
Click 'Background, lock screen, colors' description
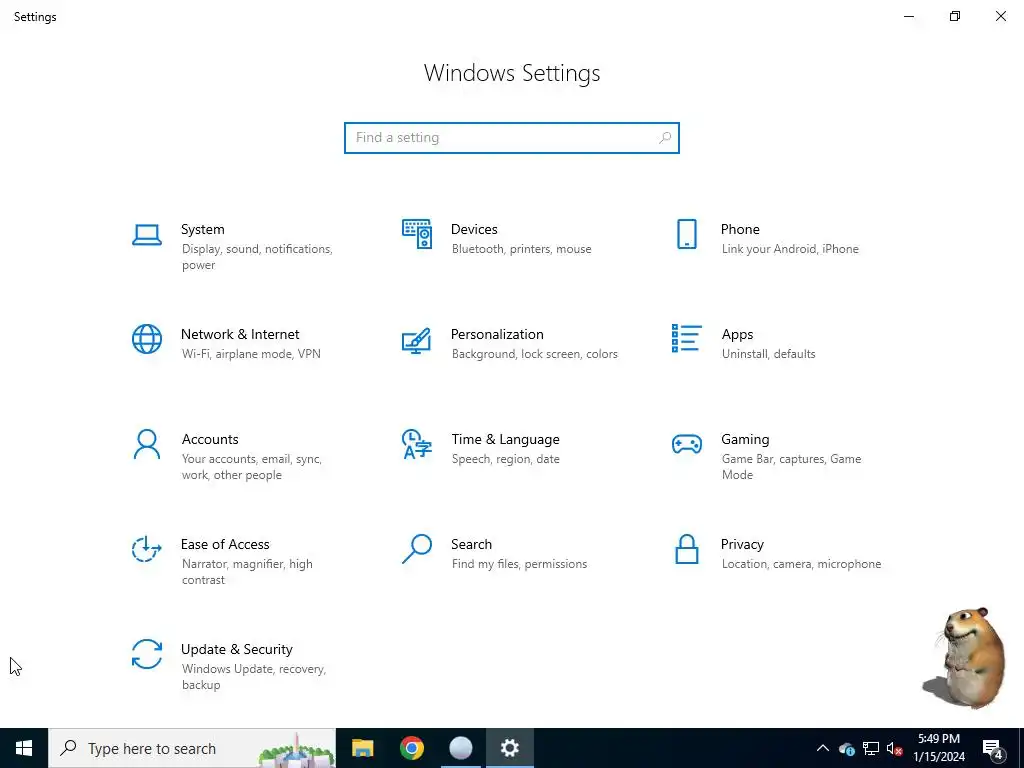(534, 354)
